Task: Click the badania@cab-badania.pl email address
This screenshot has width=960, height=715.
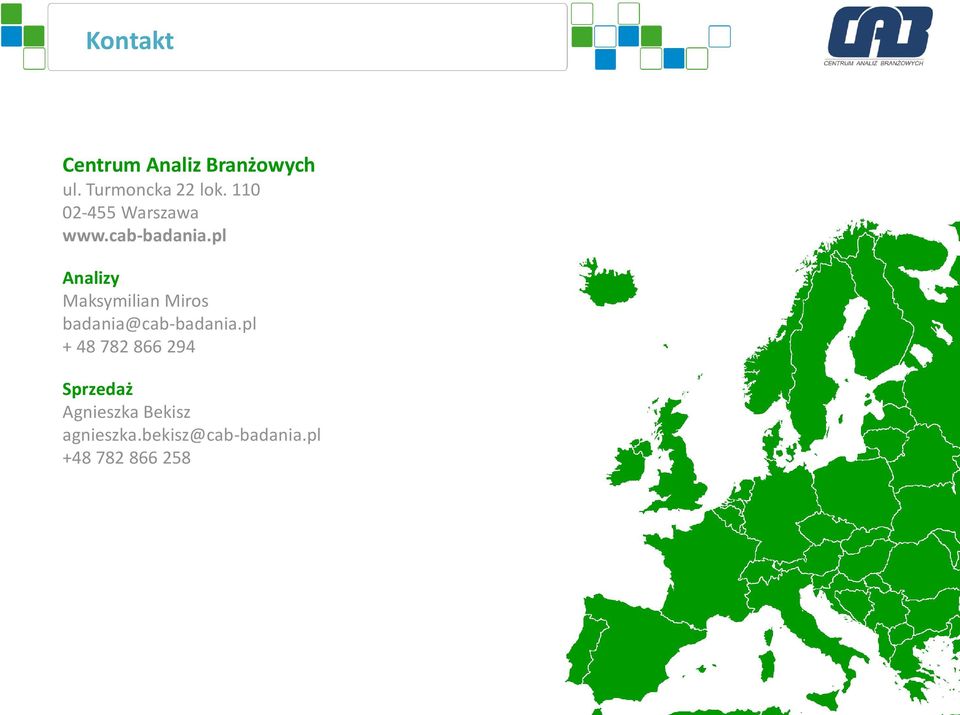Action: 159,323
